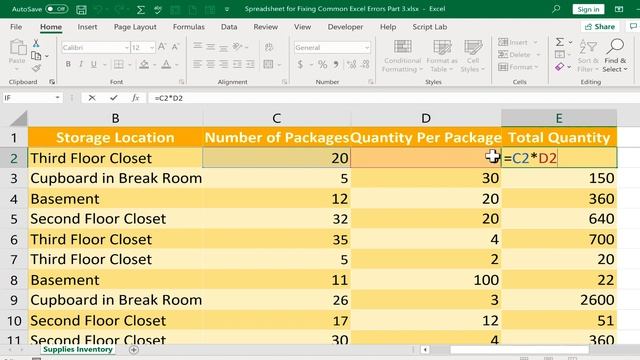Click the Supplies Inventory sheet tab

(x=78, y=349)
